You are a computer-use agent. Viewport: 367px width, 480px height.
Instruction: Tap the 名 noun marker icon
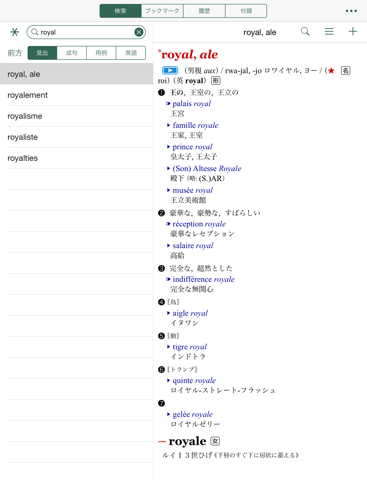pyautogui.click(x=346, y=70)
